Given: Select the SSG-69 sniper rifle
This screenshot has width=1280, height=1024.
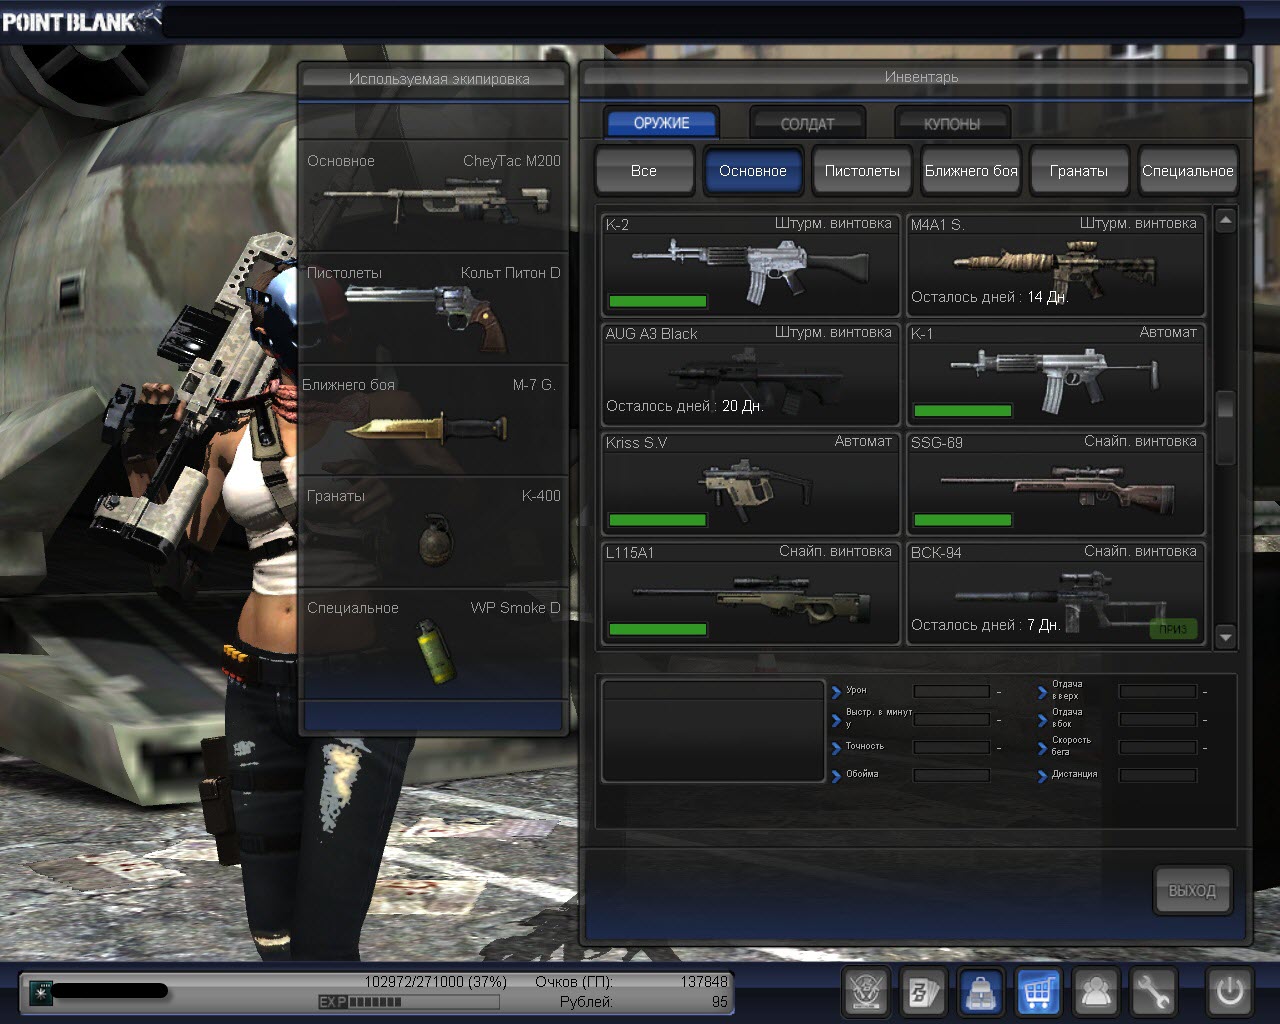Looking at the screenshot, I should pyautogui.click(x=1055, y=484).
